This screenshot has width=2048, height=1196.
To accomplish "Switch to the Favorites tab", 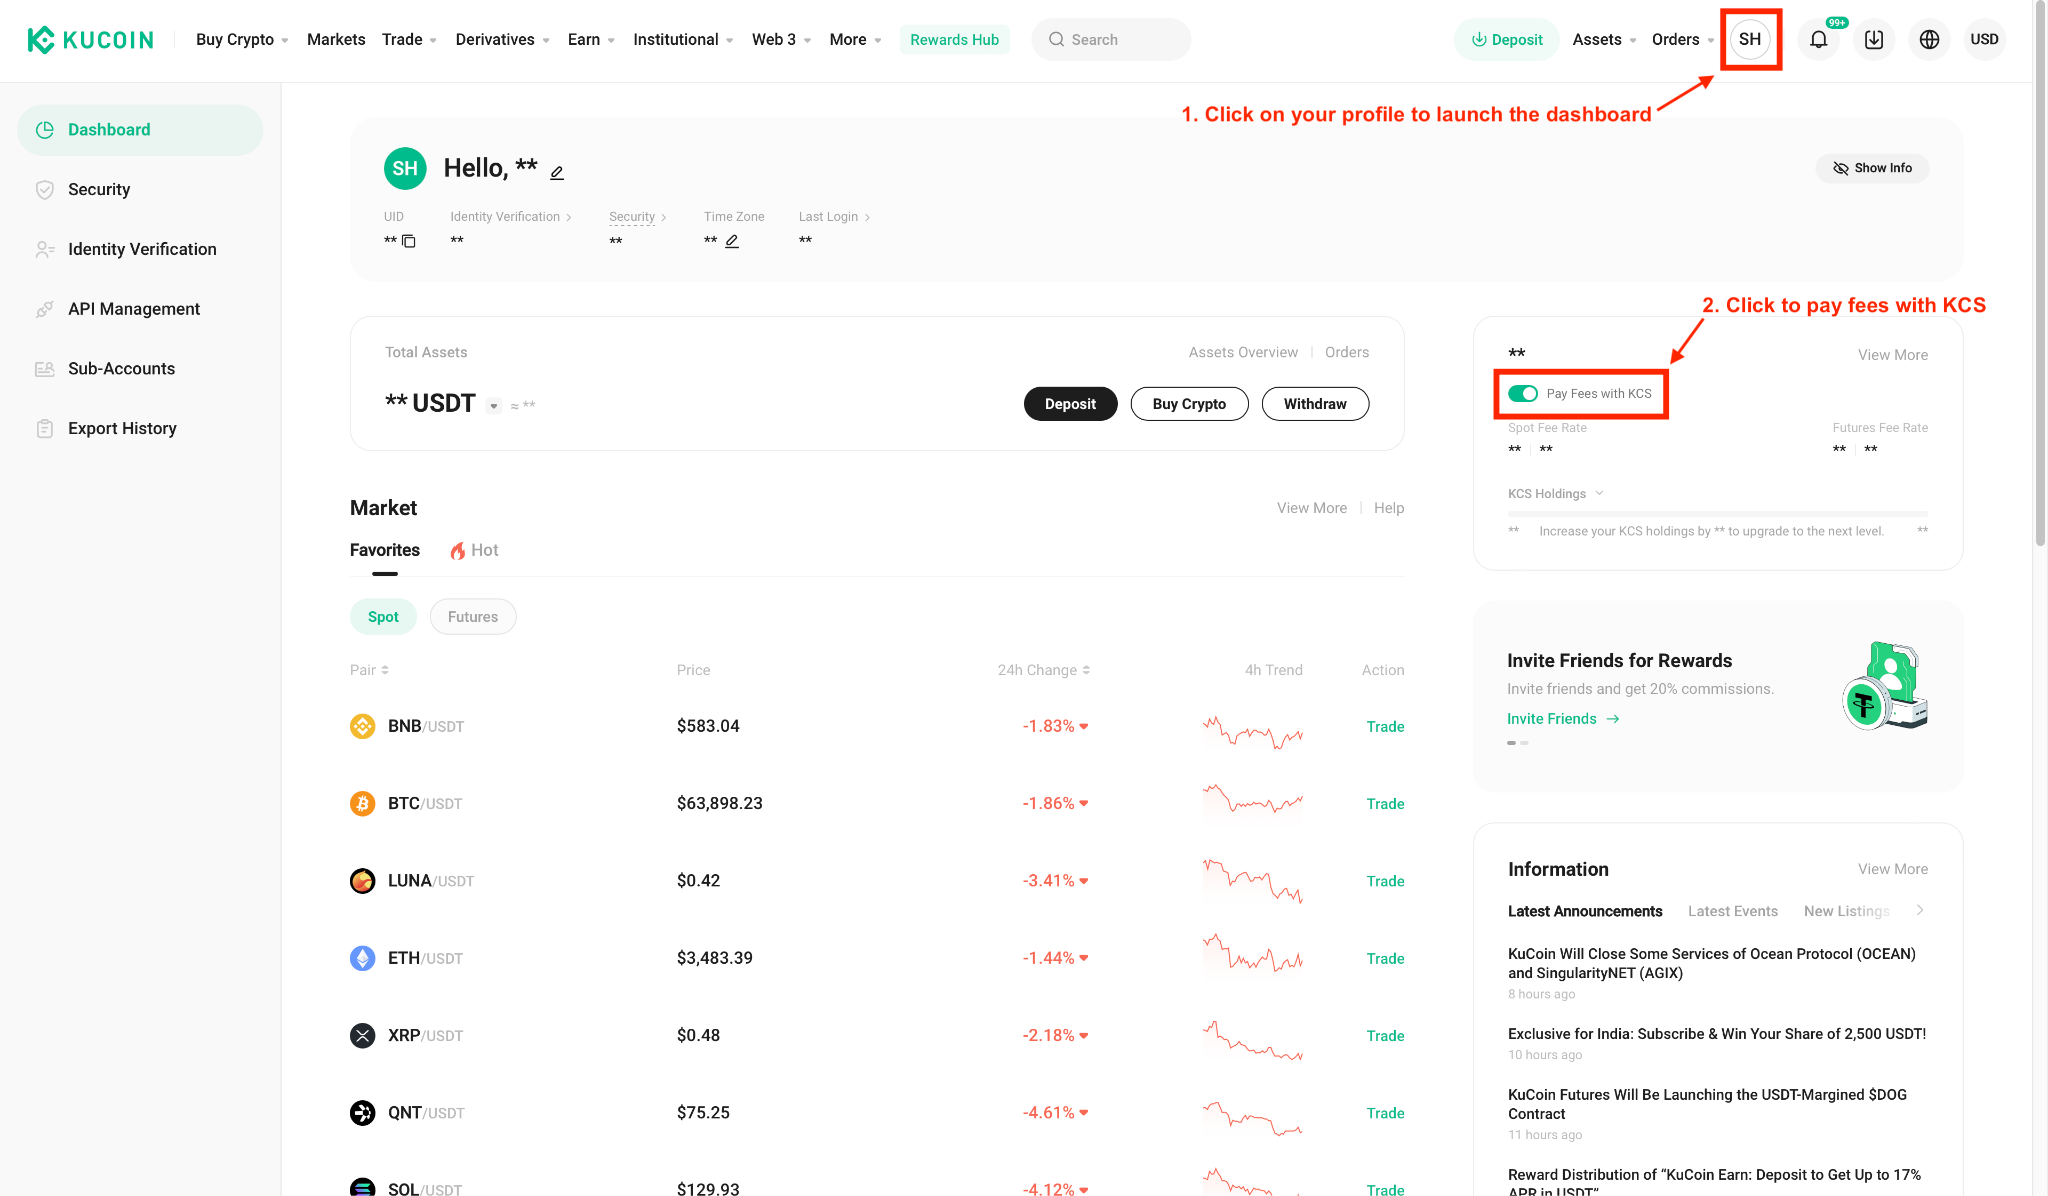I will click(x=385, y=550).
